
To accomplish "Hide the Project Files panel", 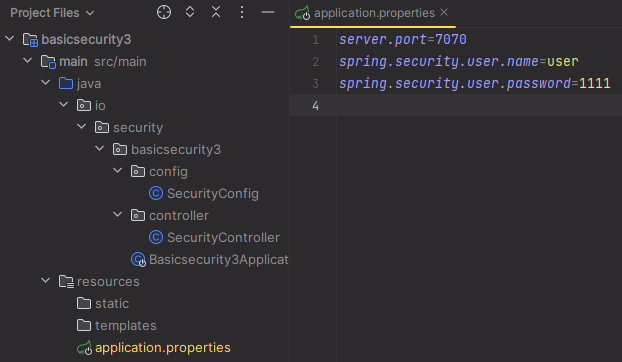I will (x=268, y=12).
